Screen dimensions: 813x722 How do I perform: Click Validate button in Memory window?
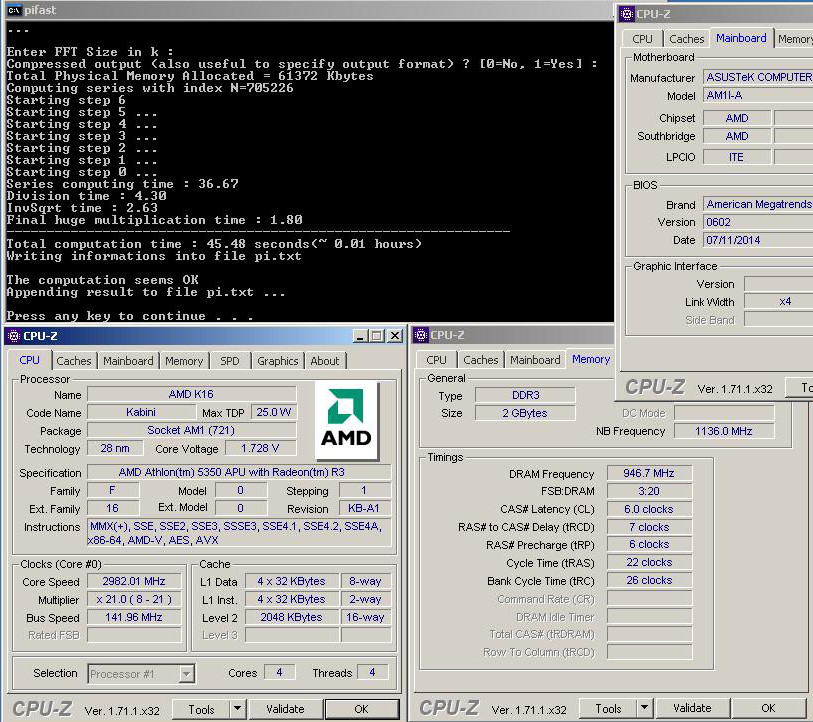692,707
